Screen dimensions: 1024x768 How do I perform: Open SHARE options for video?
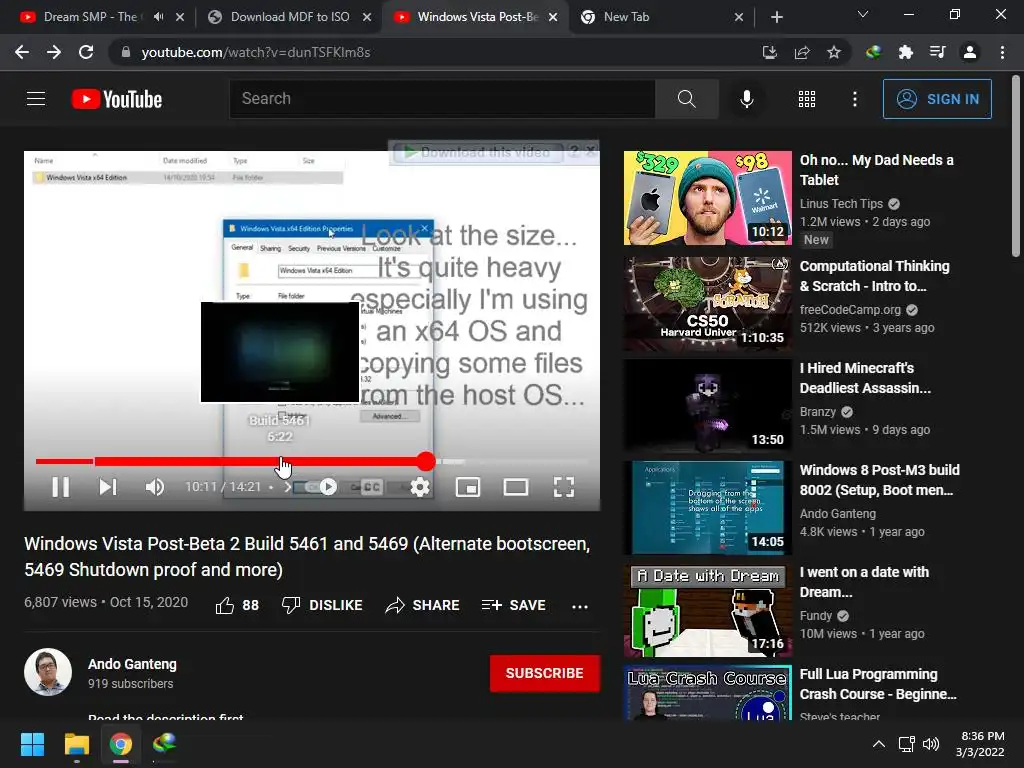click(423, 605)
